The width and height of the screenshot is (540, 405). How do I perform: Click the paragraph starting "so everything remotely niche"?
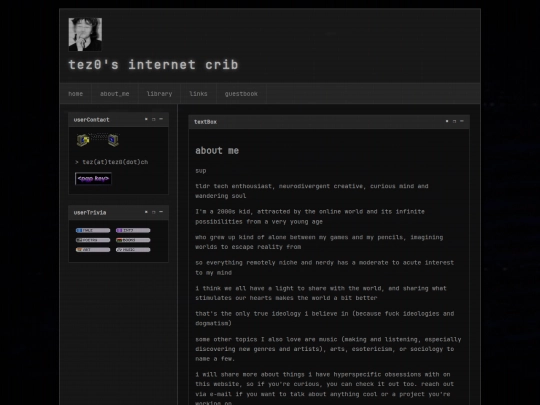(324, 268)
